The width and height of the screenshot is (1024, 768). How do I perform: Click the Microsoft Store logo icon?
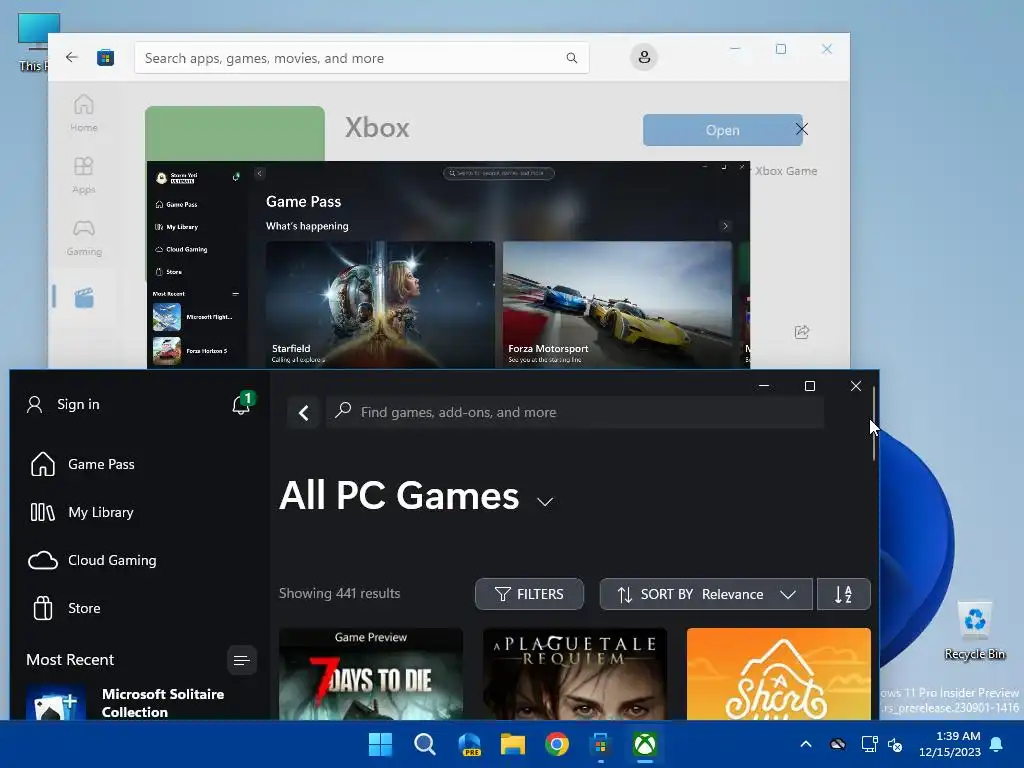click(105, 58)
